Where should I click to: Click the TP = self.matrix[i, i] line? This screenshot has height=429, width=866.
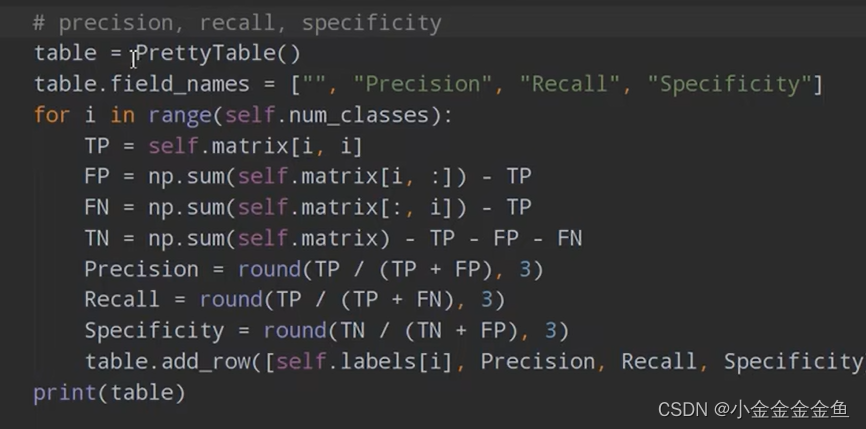[224, 146]
